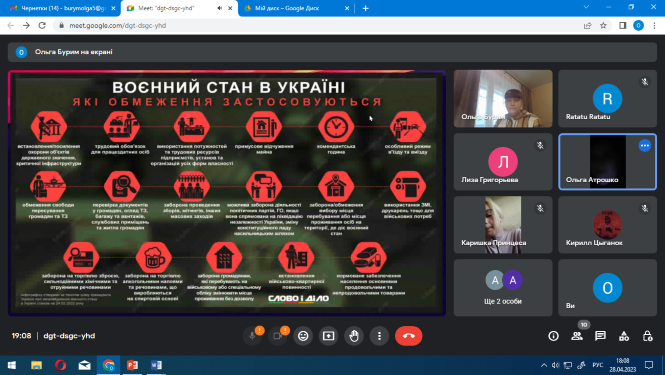
Task: Select the Кирилл Цыганок participant tile
Action: click(x=607, y=225)
